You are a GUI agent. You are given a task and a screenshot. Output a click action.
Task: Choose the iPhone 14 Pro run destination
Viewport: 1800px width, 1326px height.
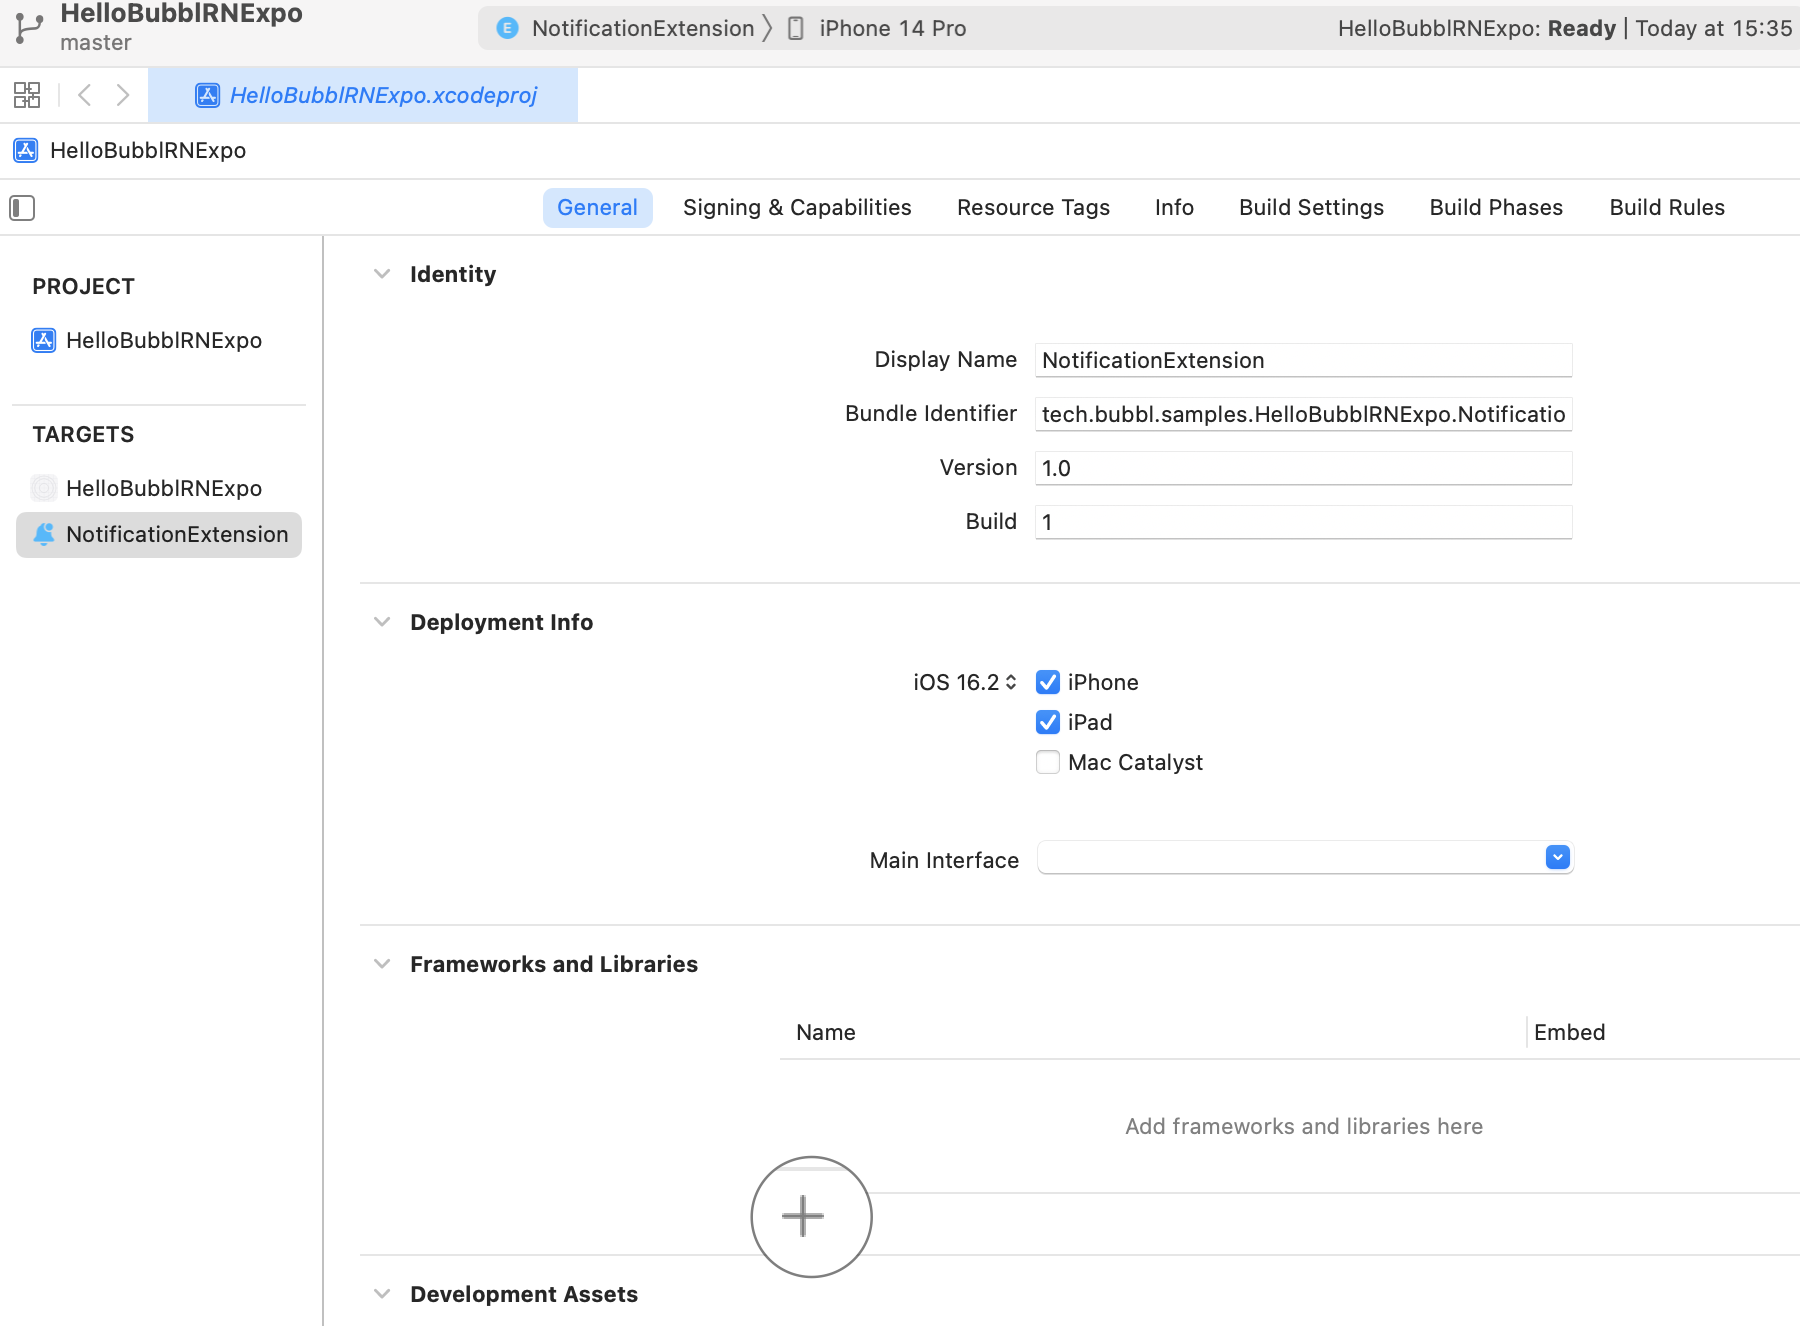click(x=892, y=28)
